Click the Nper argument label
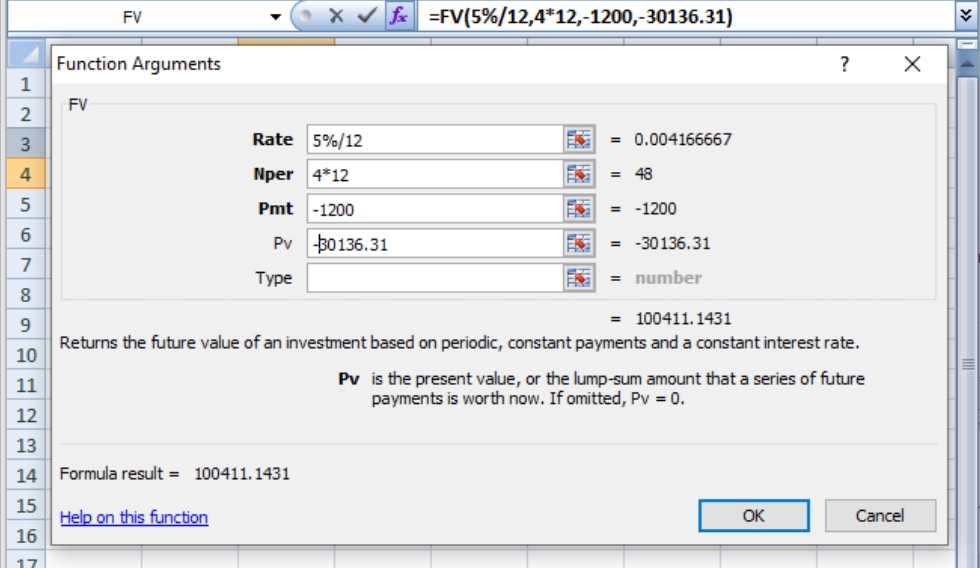The image size is (980, 568). [273, 174]
